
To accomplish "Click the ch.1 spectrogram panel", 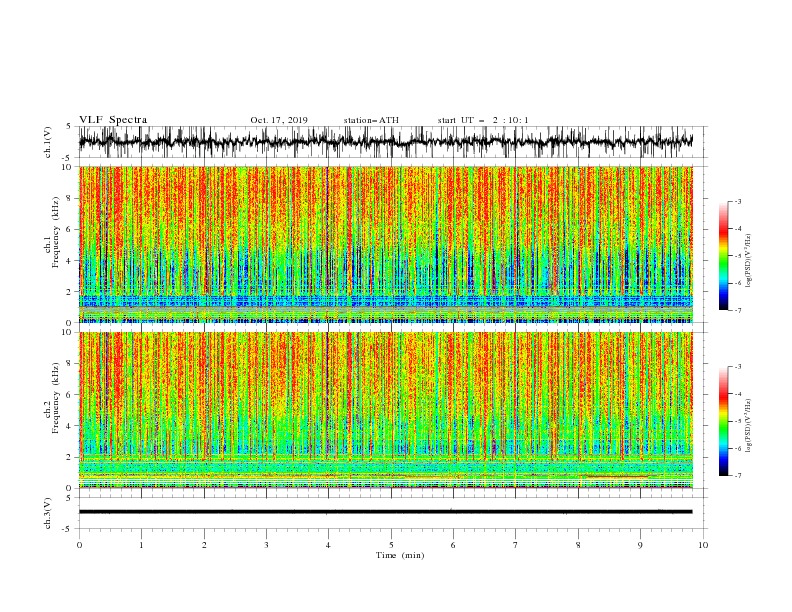I will tap(385, 244).
